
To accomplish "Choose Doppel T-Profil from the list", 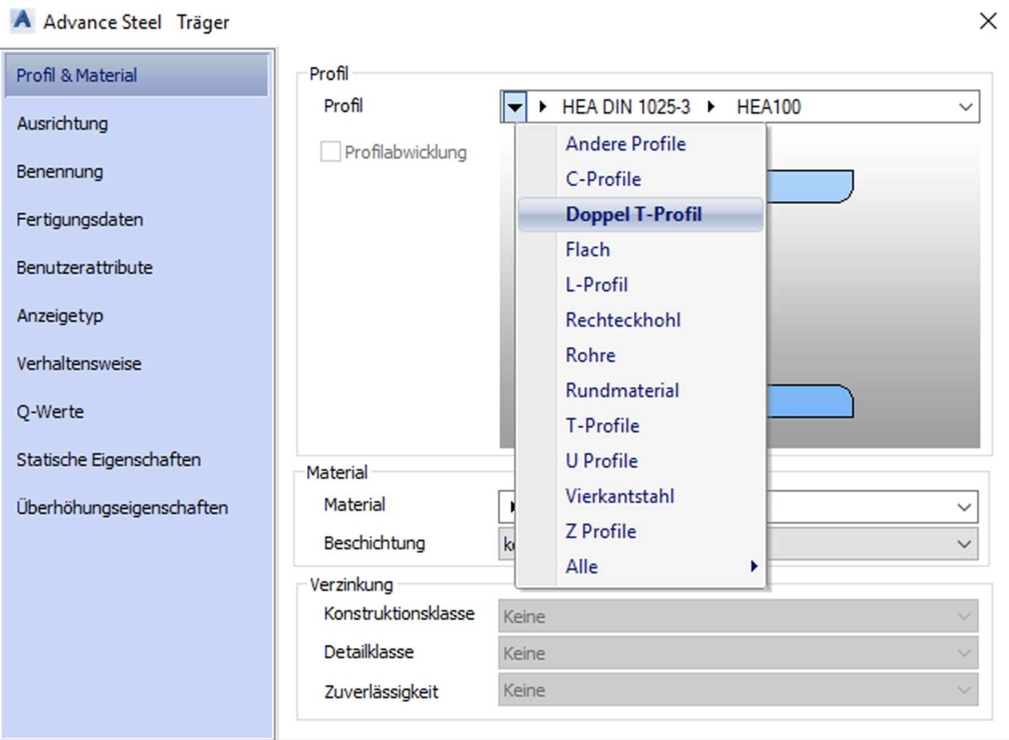I will click(633, 215).
